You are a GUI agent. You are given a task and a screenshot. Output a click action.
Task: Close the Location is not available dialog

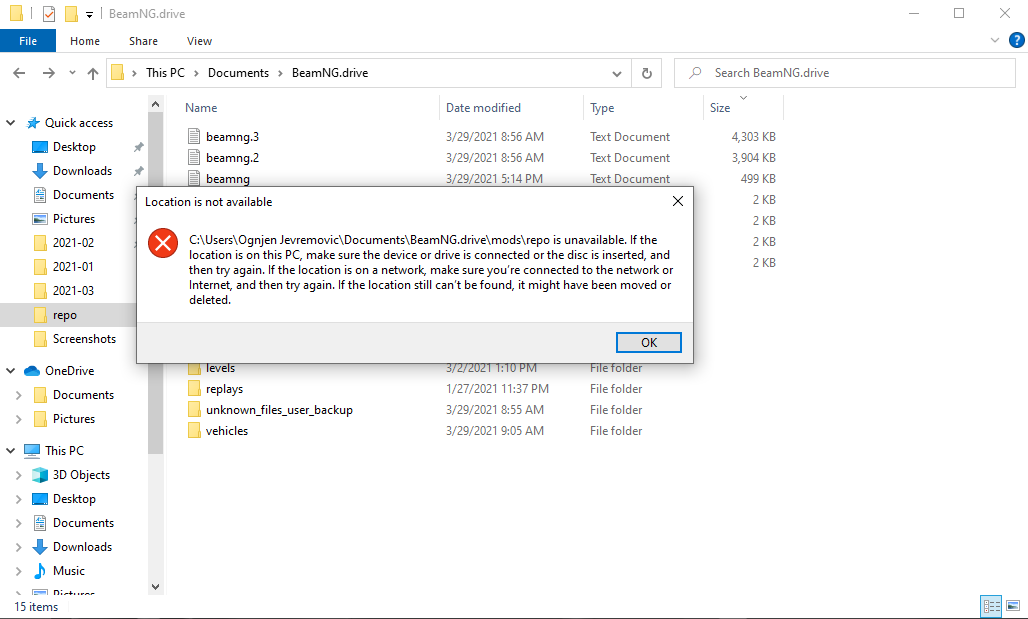point(678,201)
